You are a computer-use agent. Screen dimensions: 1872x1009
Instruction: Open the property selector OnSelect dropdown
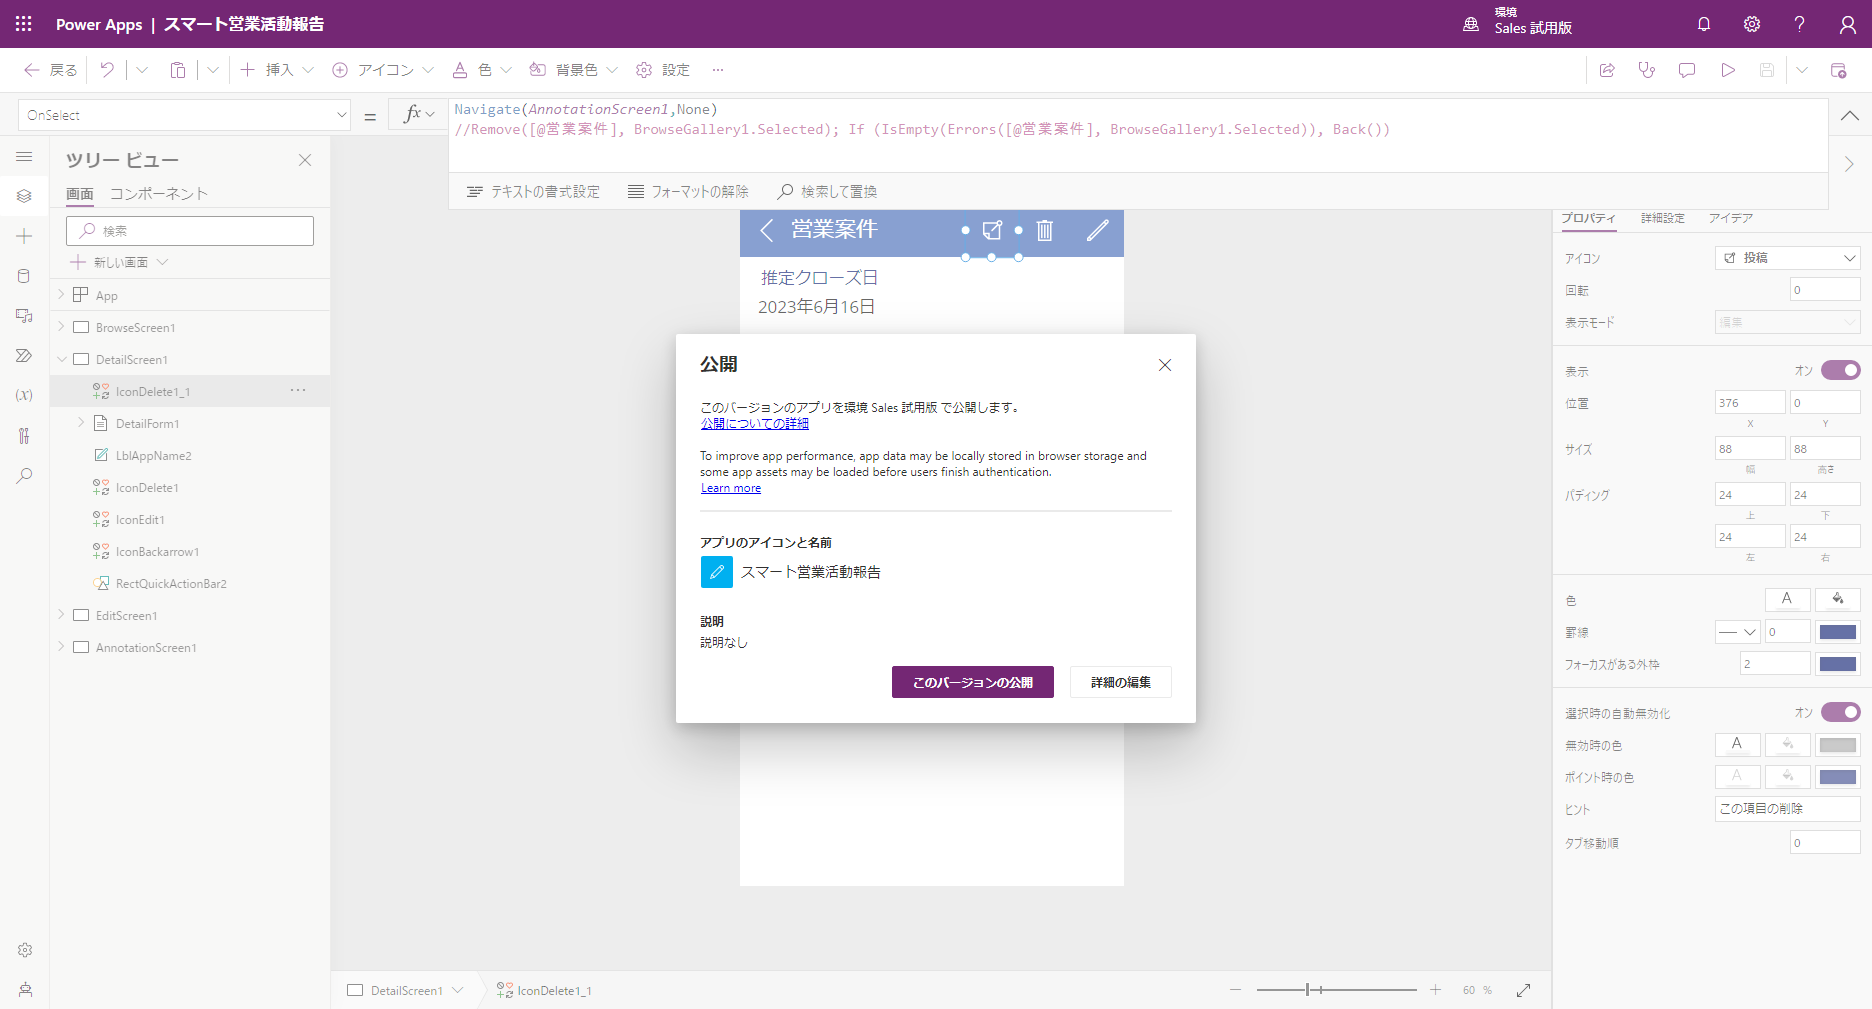click(x=184, y=115)
